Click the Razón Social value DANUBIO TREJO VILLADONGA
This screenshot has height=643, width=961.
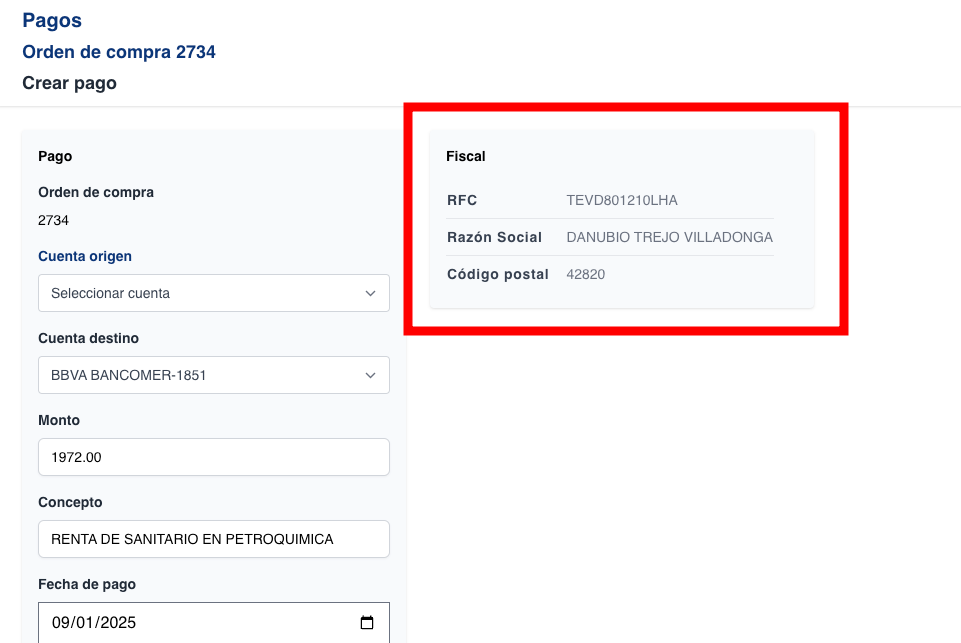pyautogui.click(x=668, y=237)
